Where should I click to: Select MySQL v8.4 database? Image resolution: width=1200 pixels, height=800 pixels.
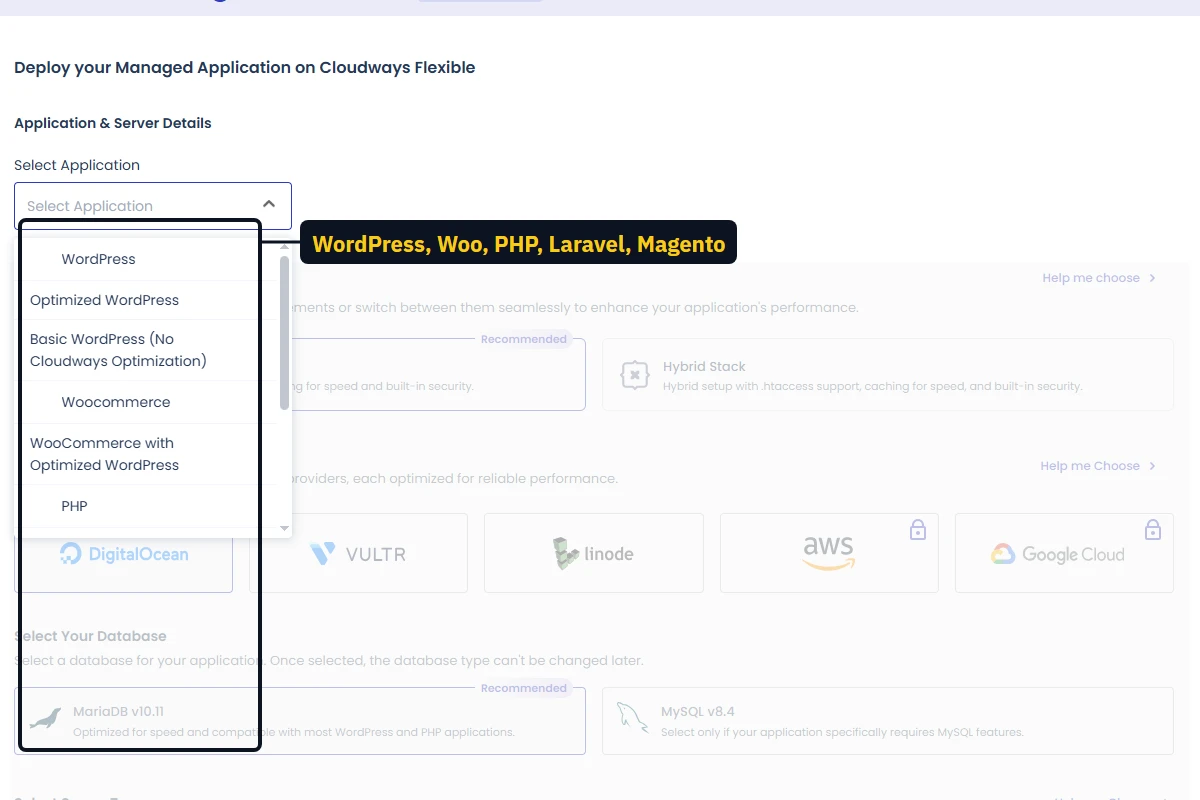coord(887,720)
